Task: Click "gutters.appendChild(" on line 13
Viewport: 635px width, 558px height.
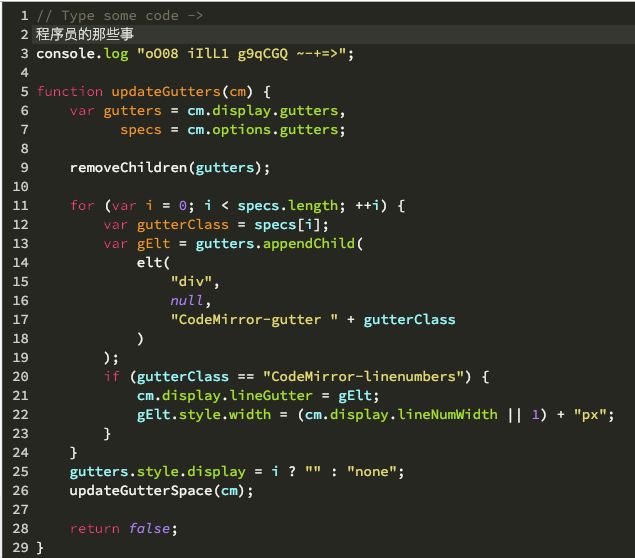Action: point(279,244)
